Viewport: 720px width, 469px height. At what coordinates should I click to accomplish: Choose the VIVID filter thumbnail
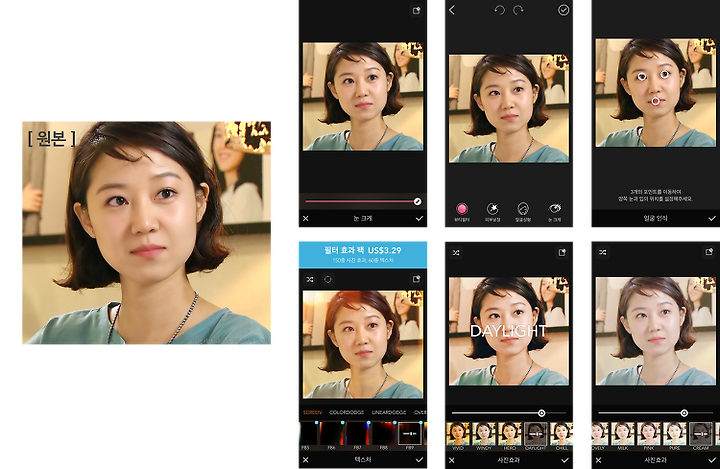[458, 434]
